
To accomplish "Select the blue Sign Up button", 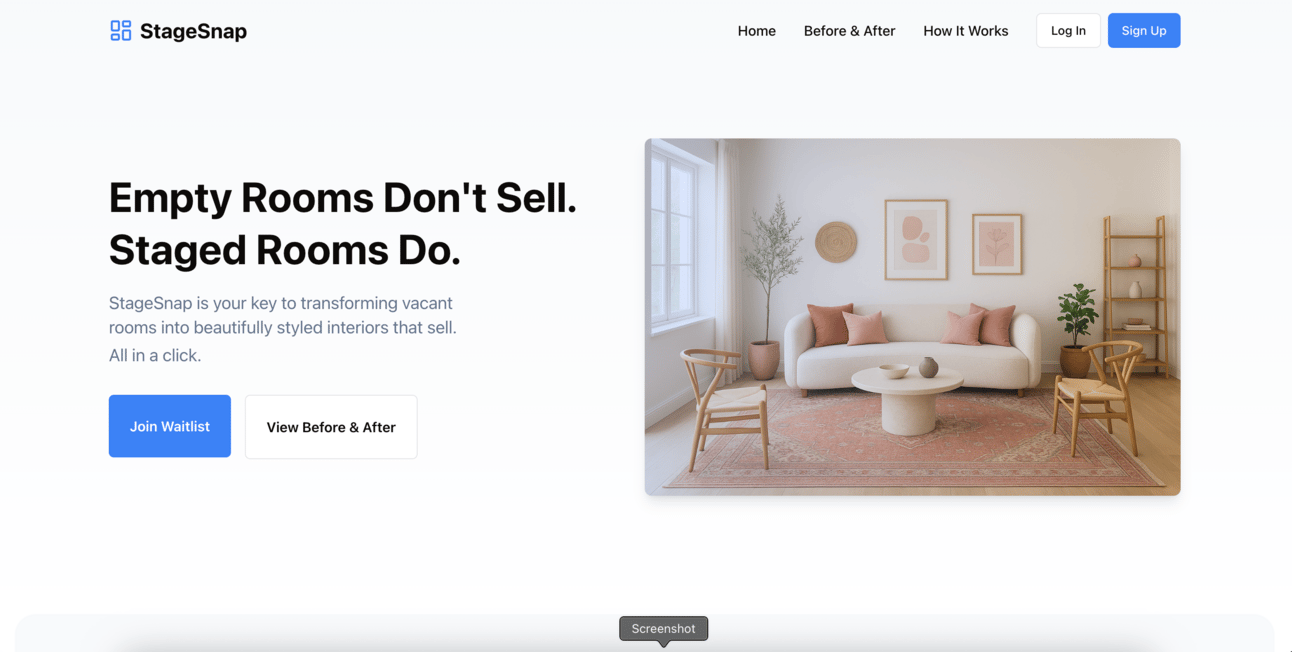I will 1144,31.
